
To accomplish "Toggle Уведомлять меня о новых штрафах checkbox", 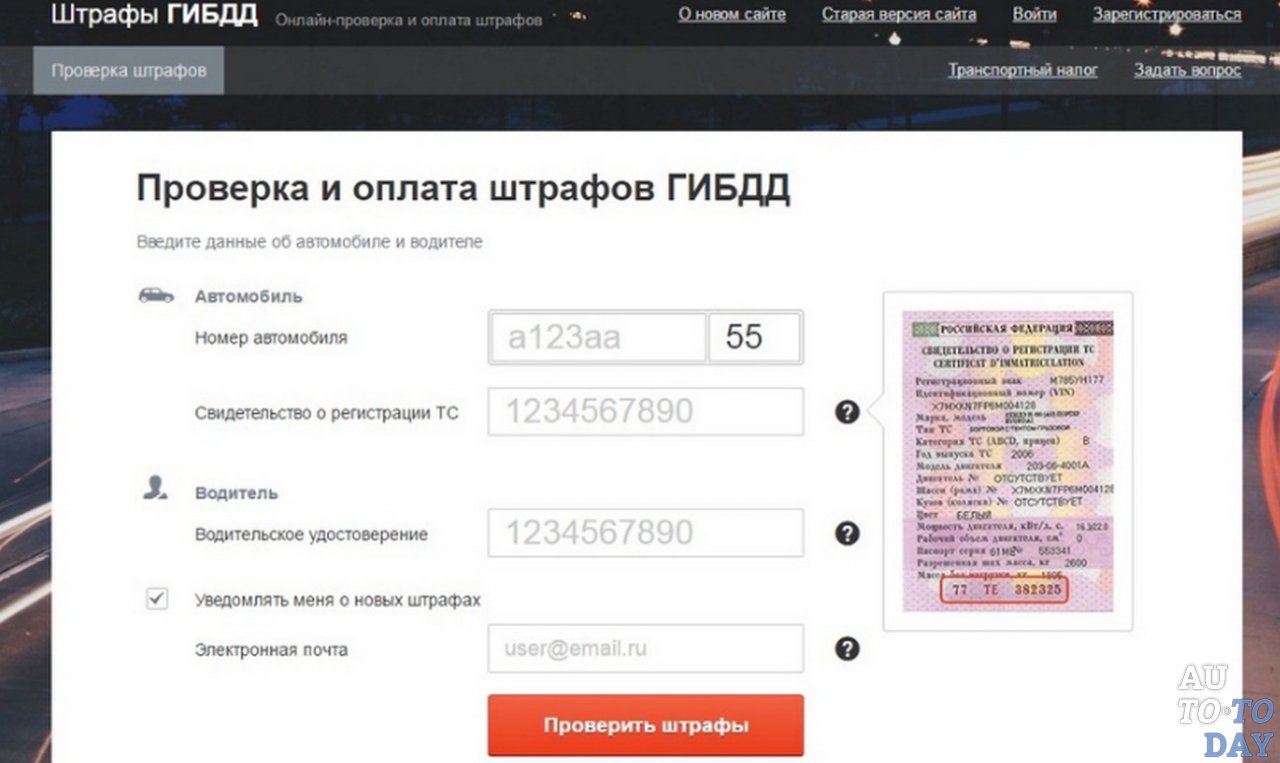I will click(x=157, y=599).
